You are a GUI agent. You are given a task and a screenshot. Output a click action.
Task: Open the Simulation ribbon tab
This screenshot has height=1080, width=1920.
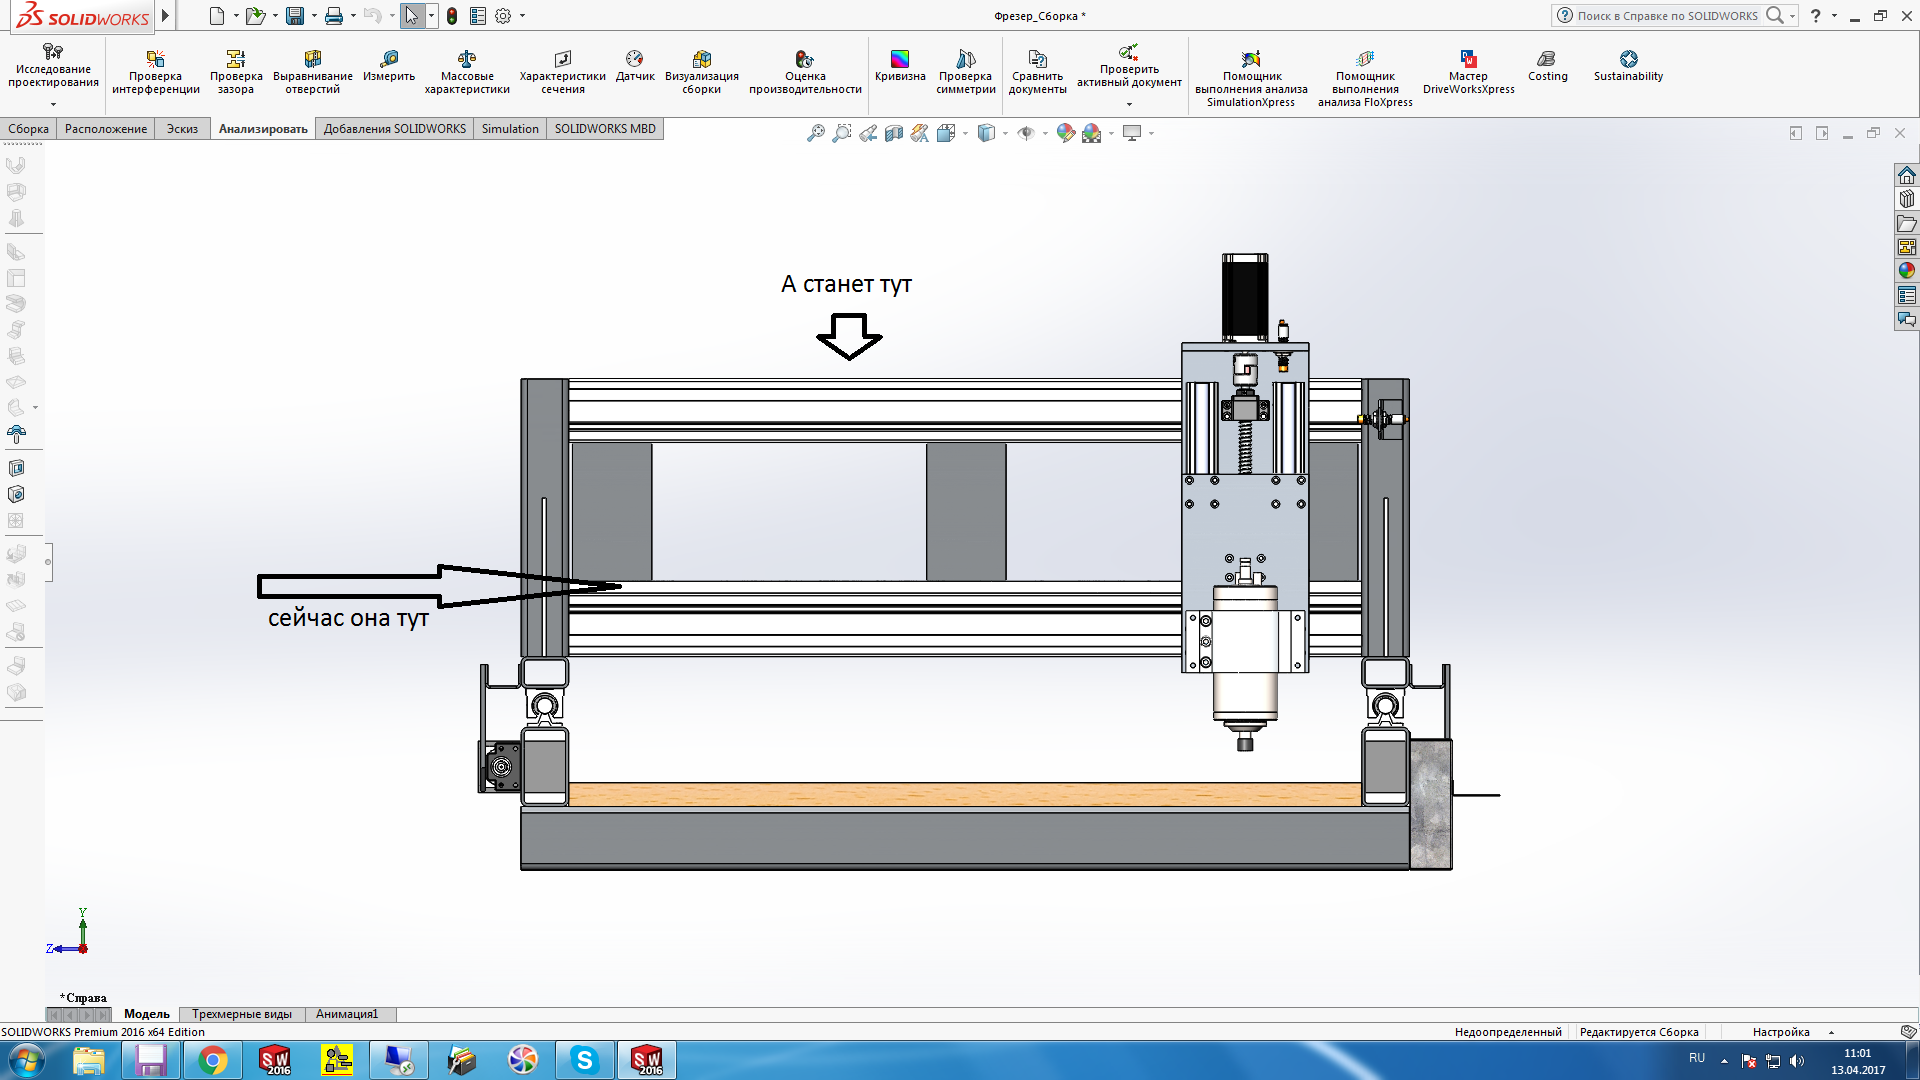pyautogui.click(x=510, y=129)
